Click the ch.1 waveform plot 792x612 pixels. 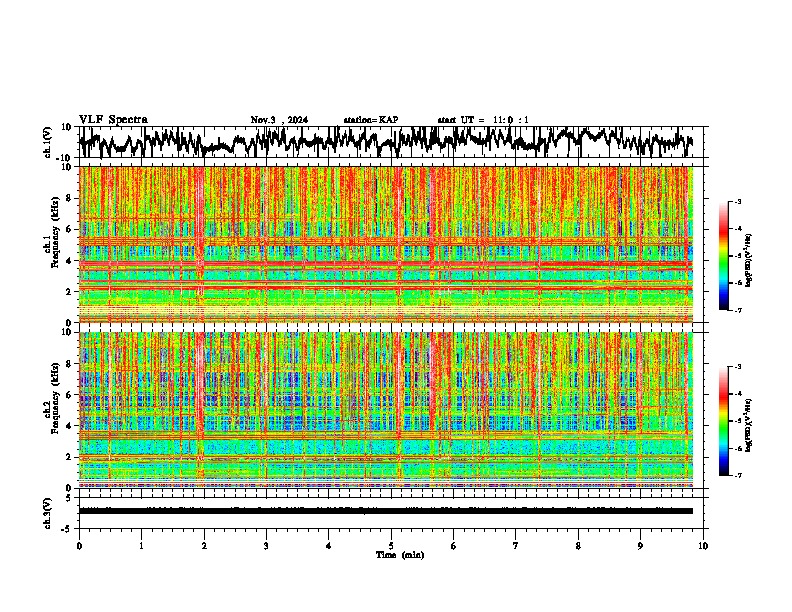coord(393,142)
